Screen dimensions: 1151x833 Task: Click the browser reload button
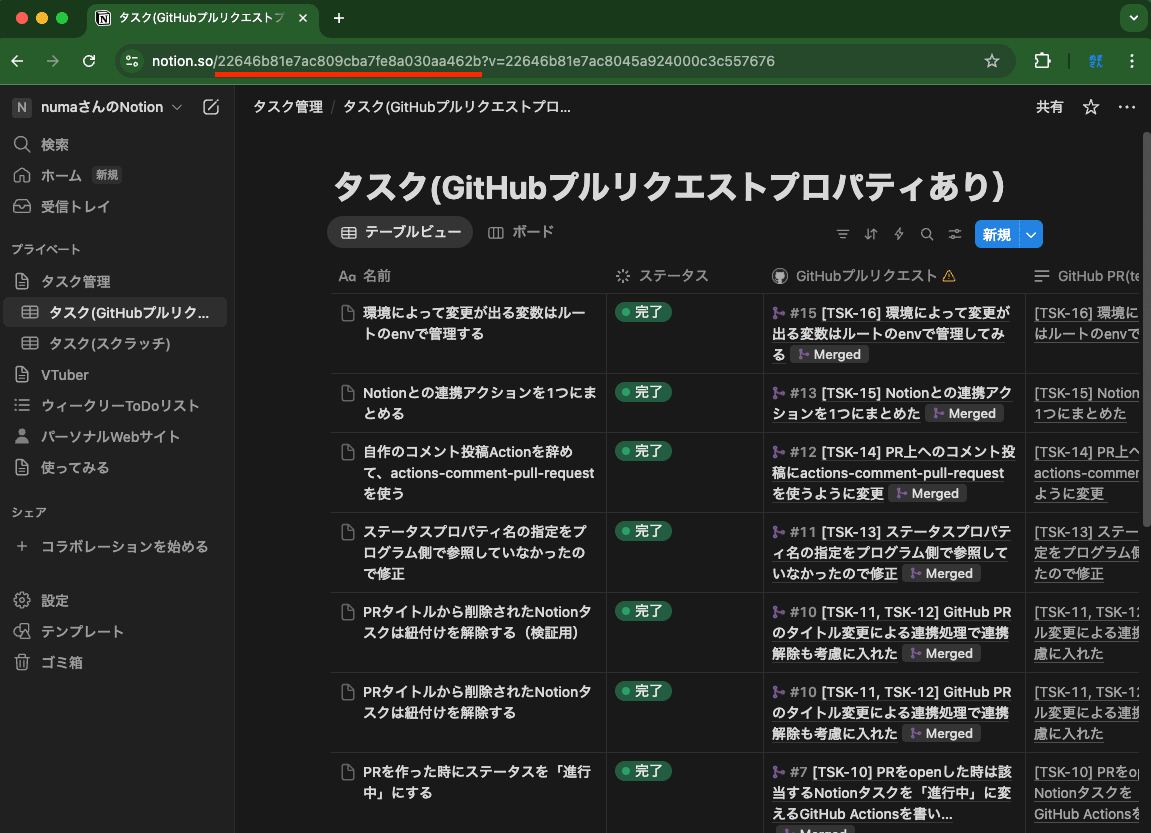89,61
